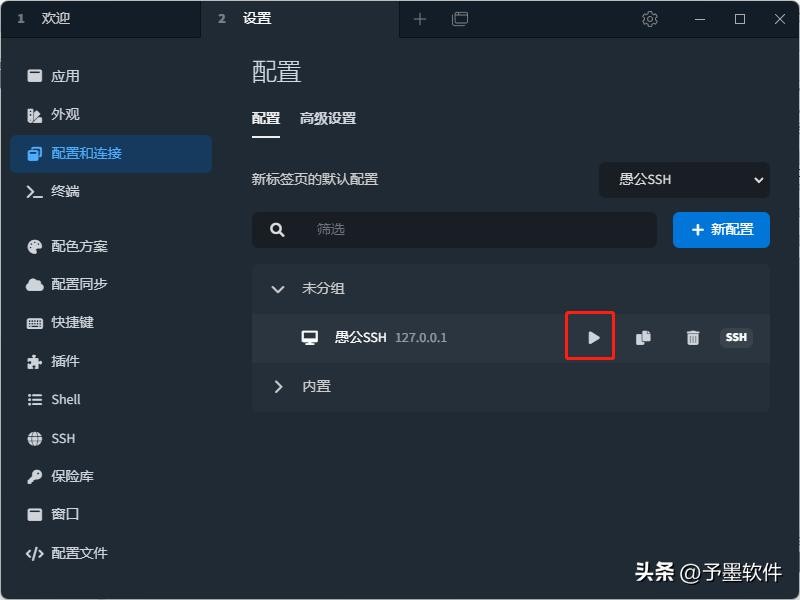Open 配置同步 config sync section
This screenshot has height=600, width=800.
(79, 284)
